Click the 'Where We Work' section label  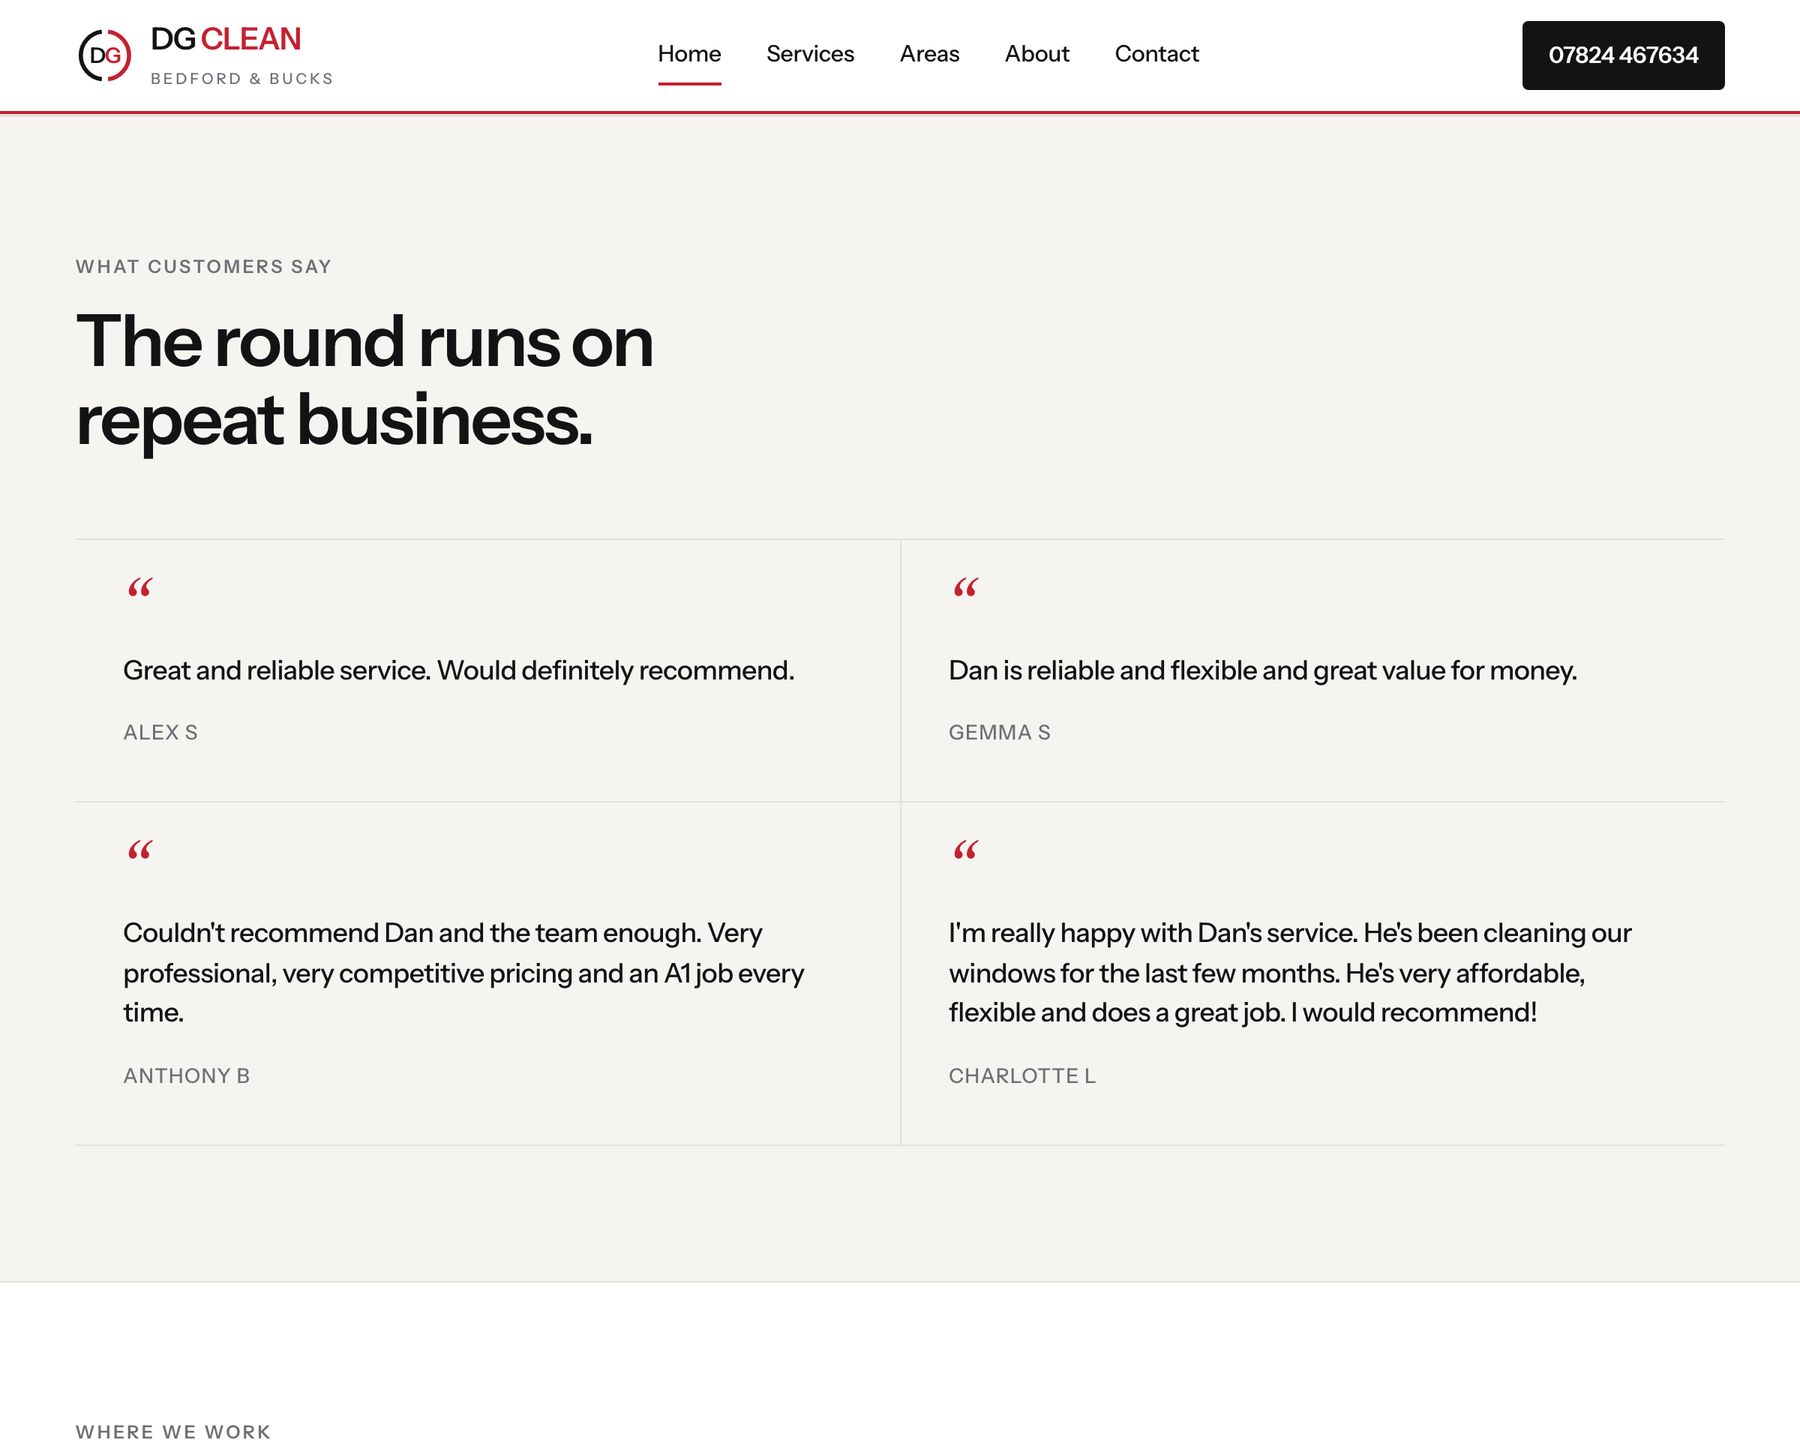(174, 1431)
